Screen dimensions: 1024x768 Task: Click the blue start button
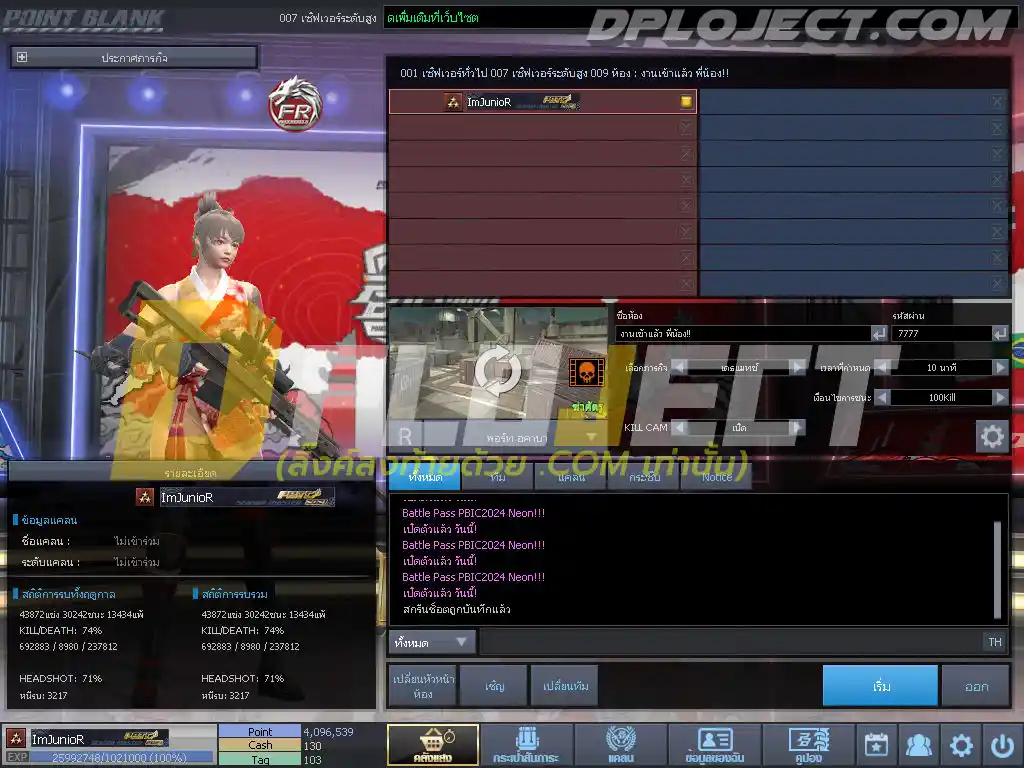(x=880, y=686)
